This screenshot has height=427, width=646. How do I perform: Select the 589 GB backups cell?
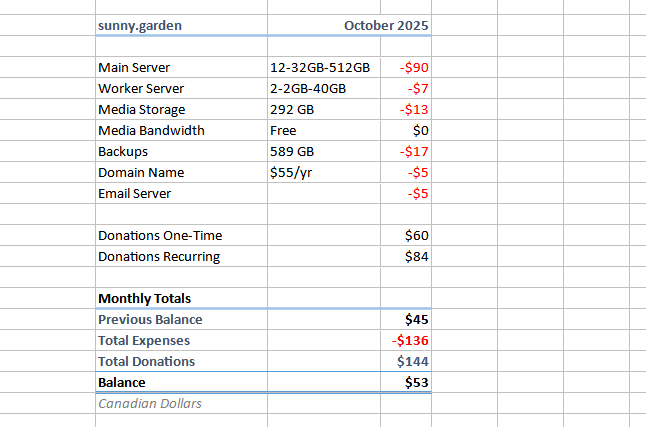pos(324,152)
